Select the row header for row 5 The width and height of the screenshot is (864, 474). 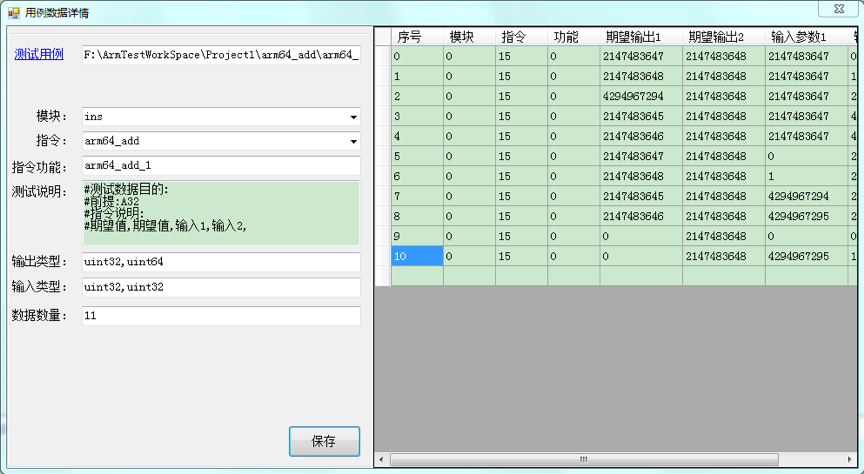click(x=383, y=156)
